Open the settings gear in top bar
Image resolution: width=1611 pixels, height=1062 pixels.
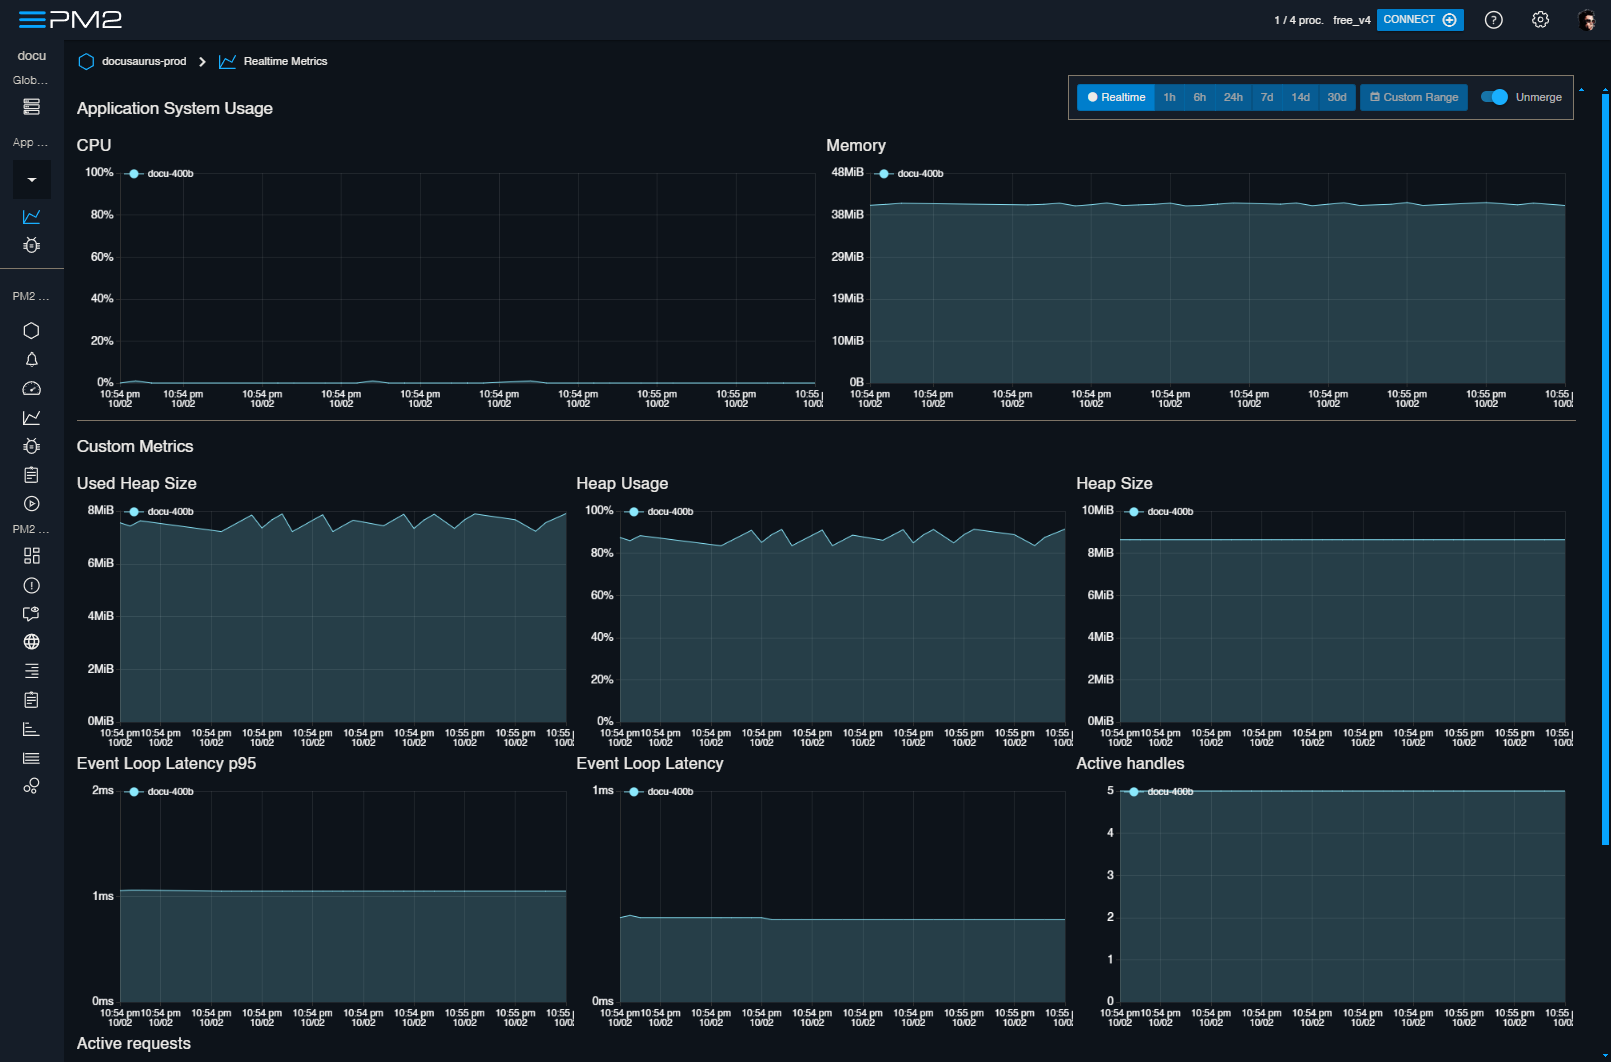tap(1540, 20)
